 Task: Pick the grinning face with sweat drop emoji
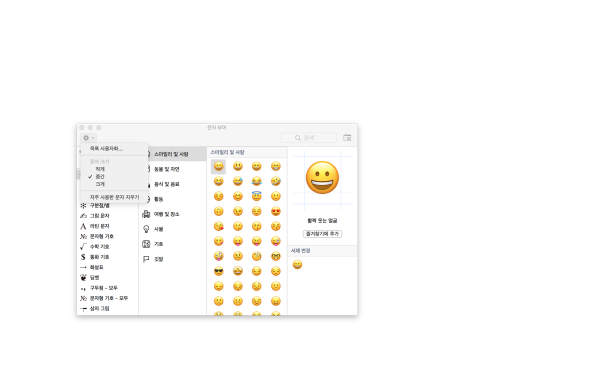238,181
